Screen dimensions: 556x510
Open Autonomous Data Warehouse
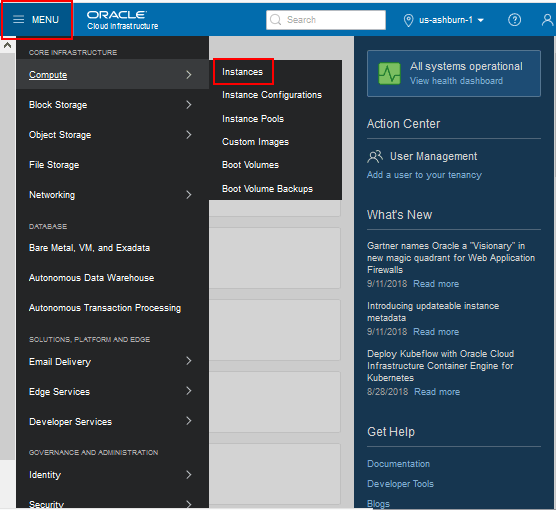point(91,278)
